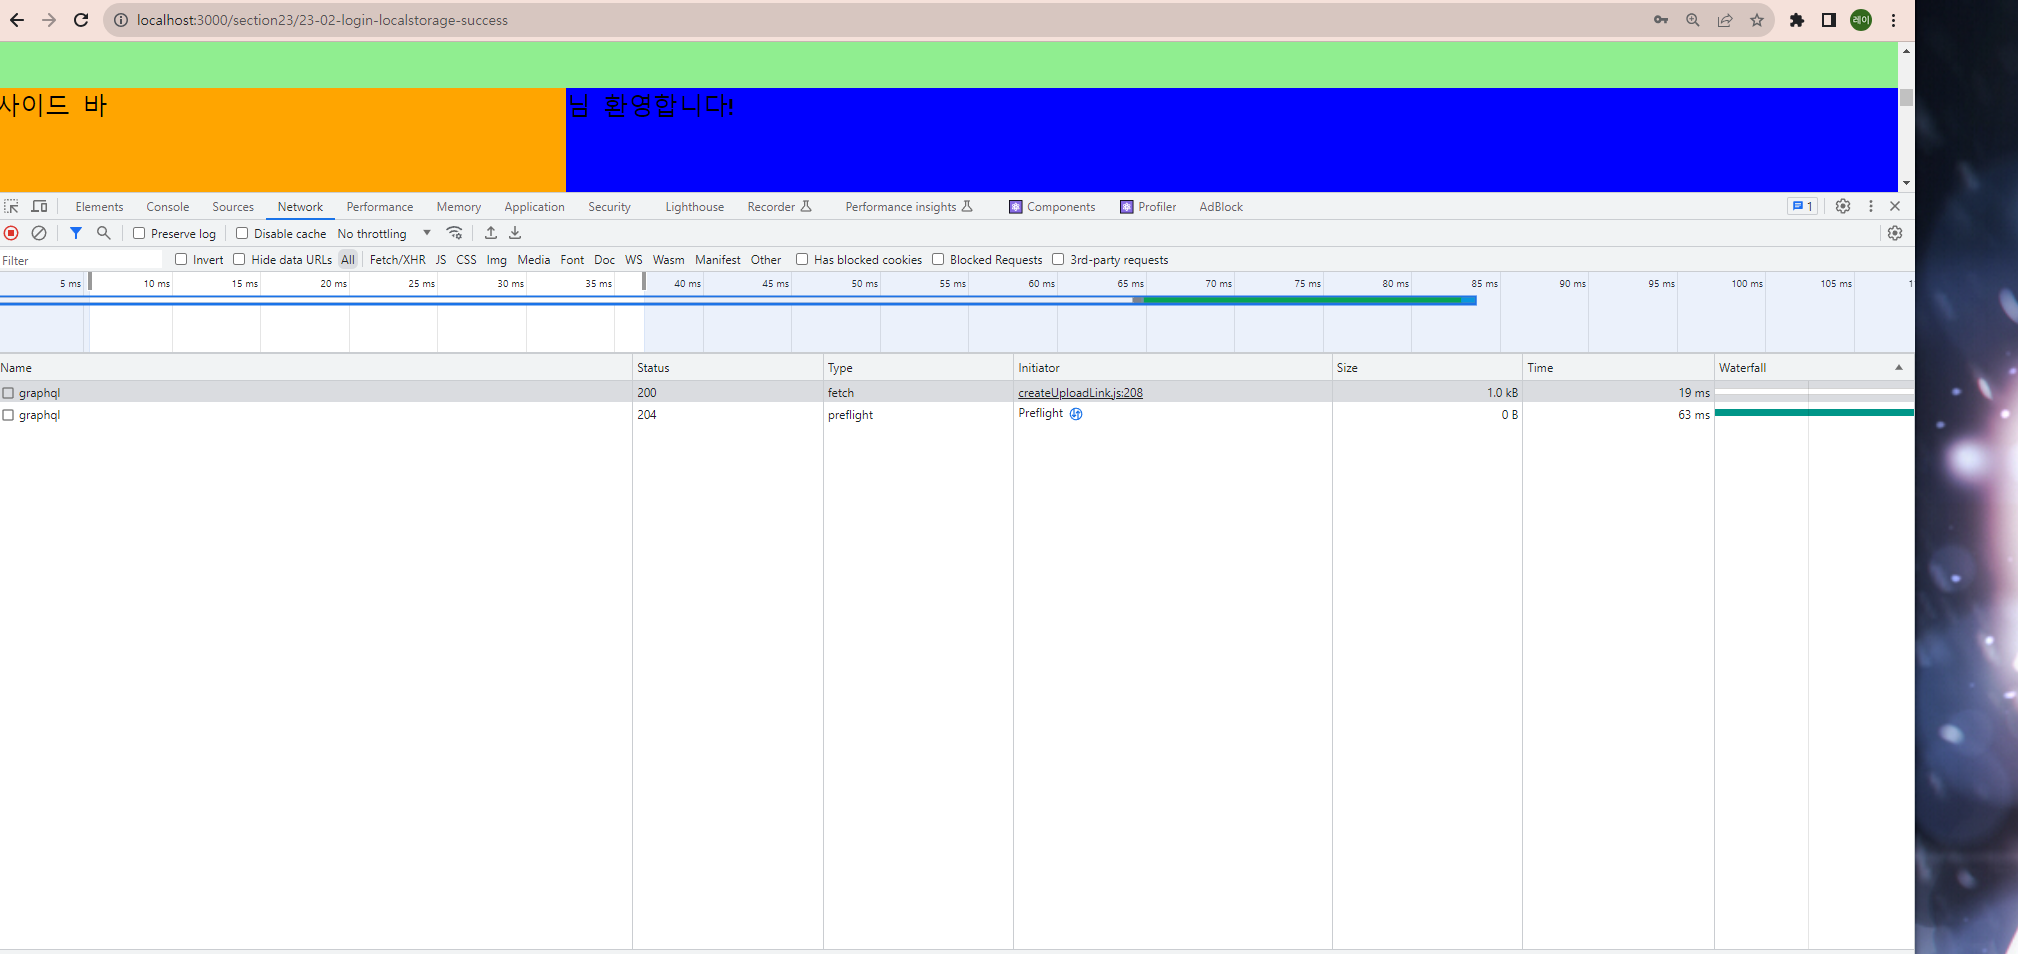This screenshot has height=954, width=2018.
Task: Open DevTools settings gear
Action: 1843,206
